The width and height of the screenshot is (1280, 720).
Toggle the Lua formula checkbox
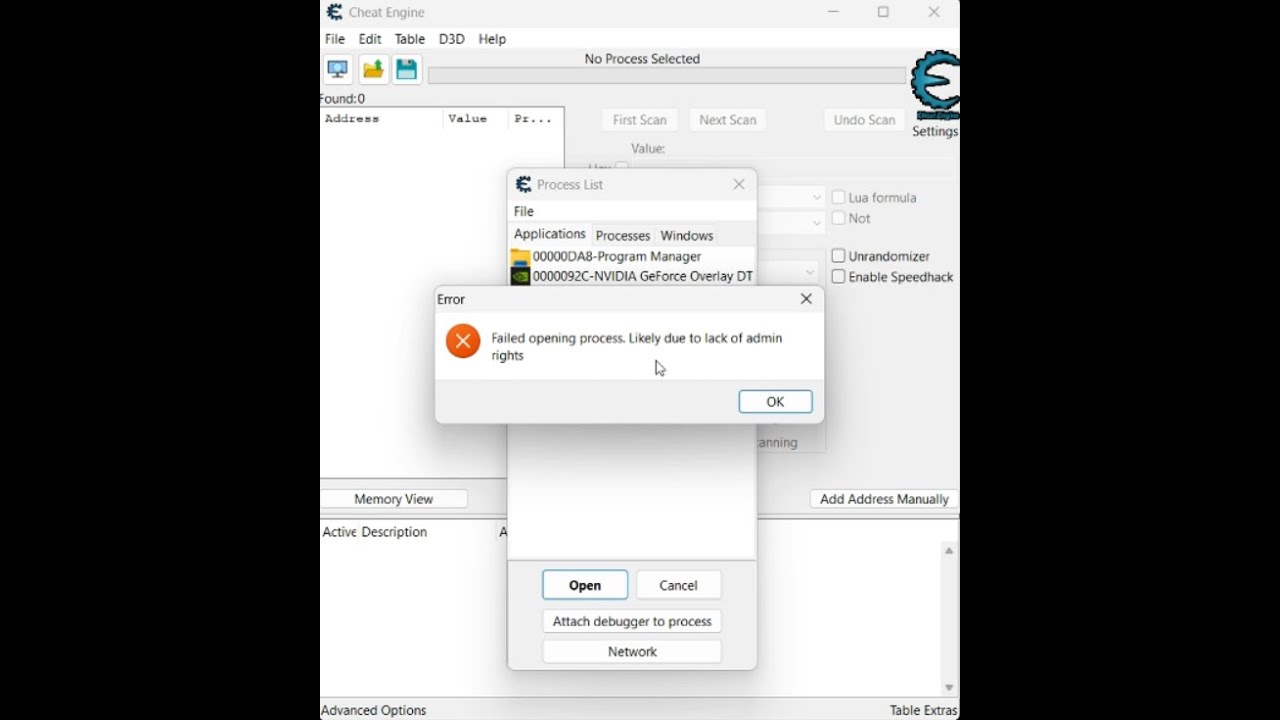pyautogui.click(x=838, y=198)
